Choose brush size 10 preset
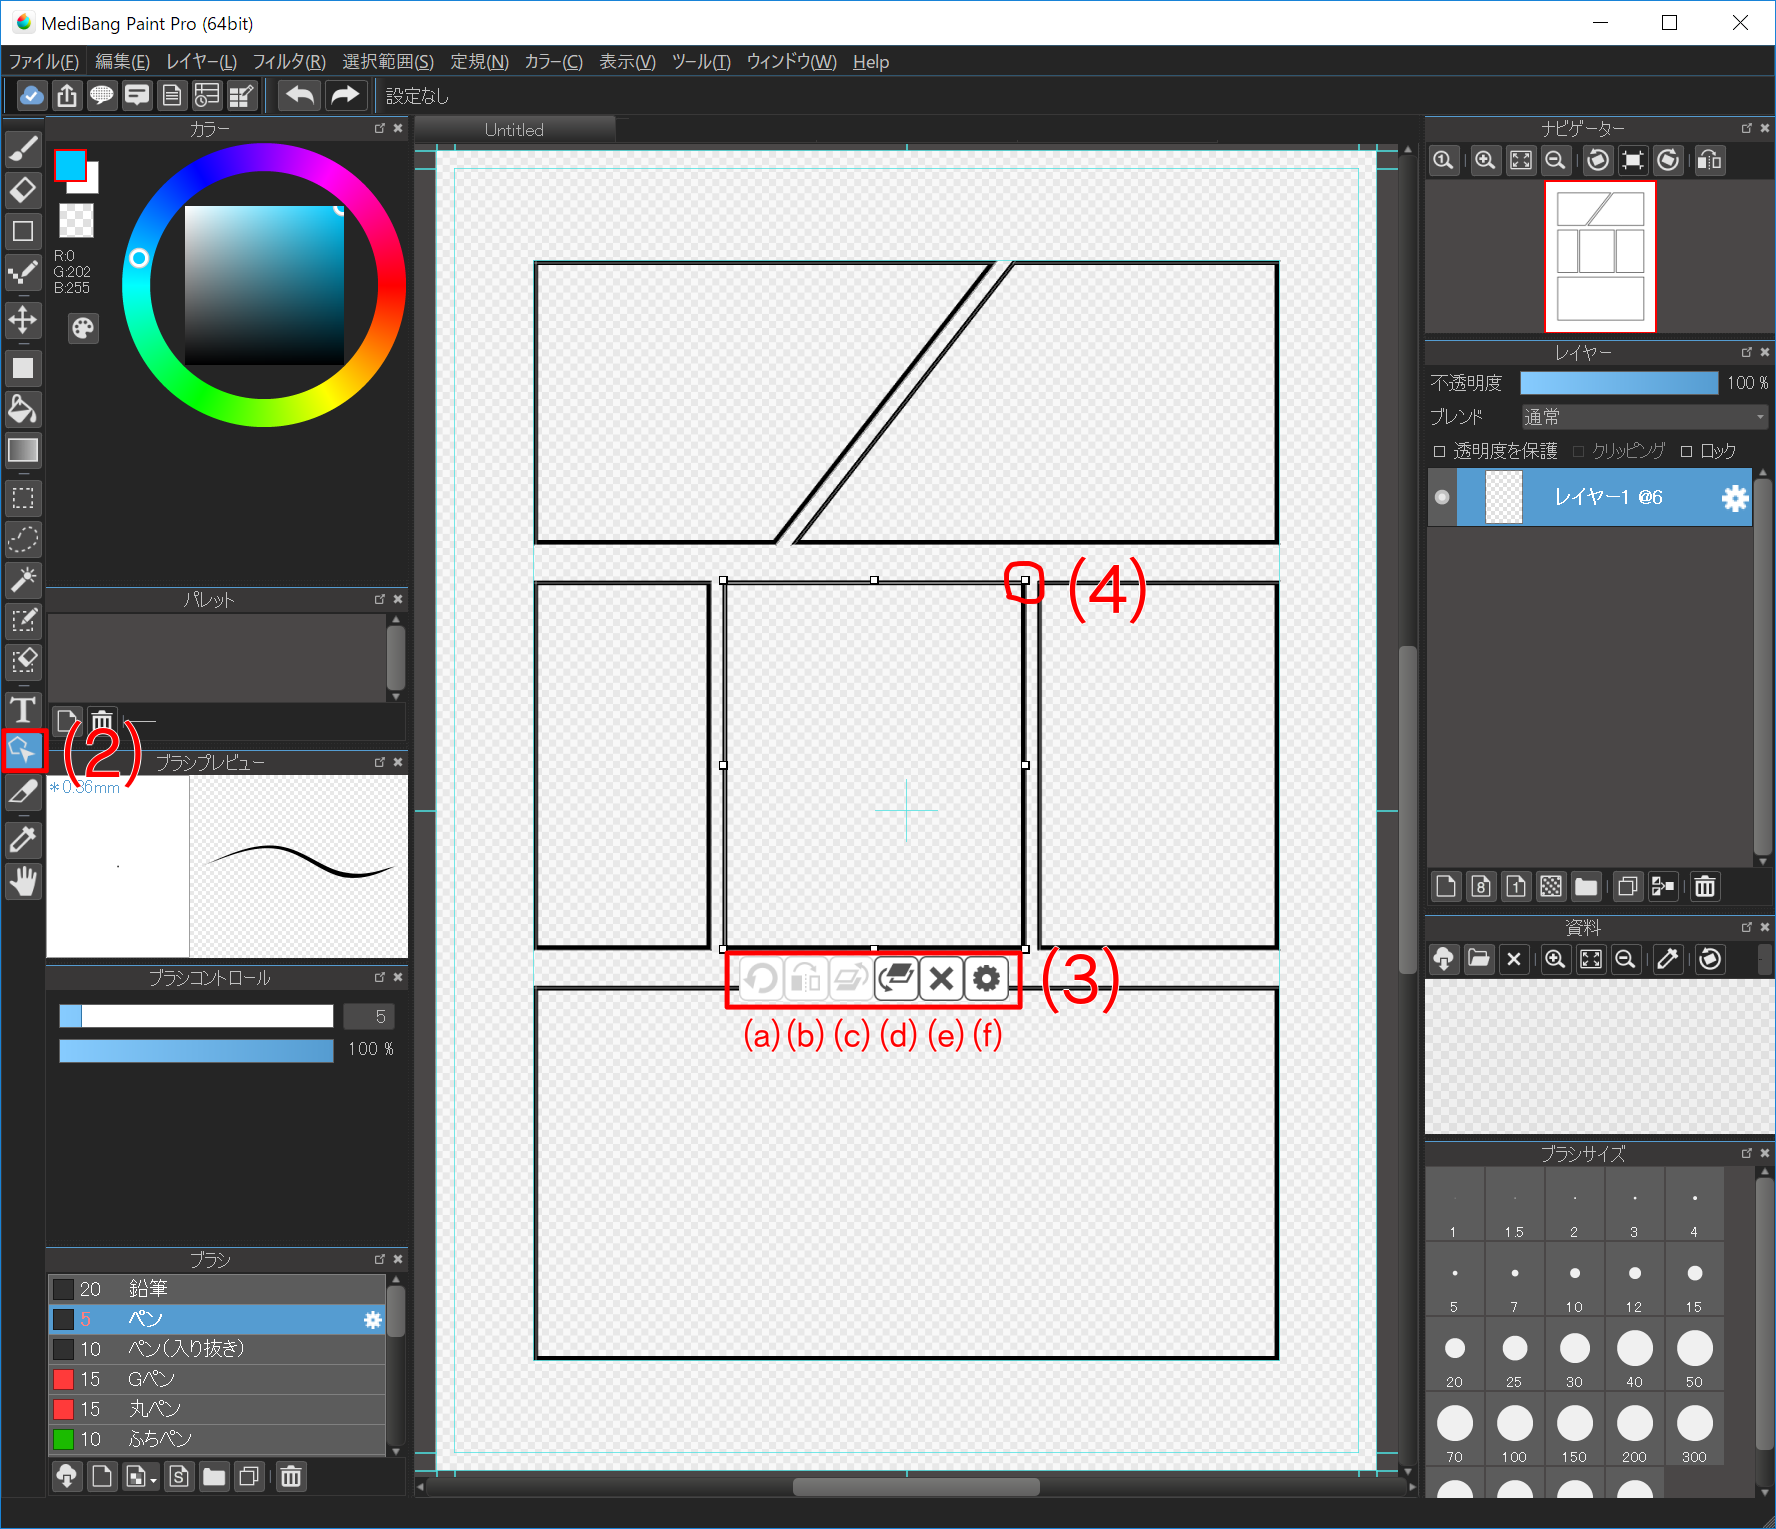The width and height of the screenshot is (1776, 1529). pos(1574,1280)
